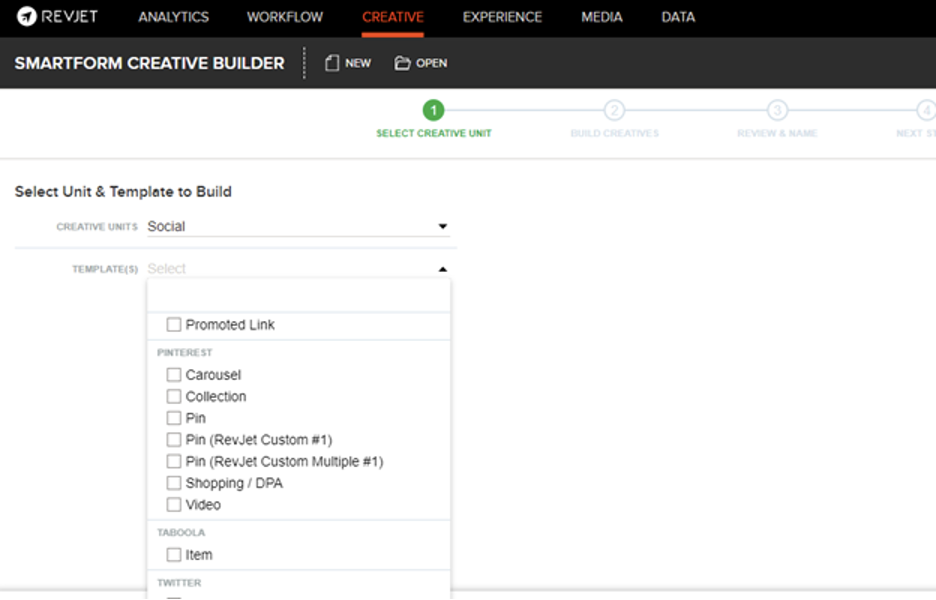This screenshot has width=936, height=600.
Task: Switch to the Workflow tab
Action: click(x=285, y=17)
